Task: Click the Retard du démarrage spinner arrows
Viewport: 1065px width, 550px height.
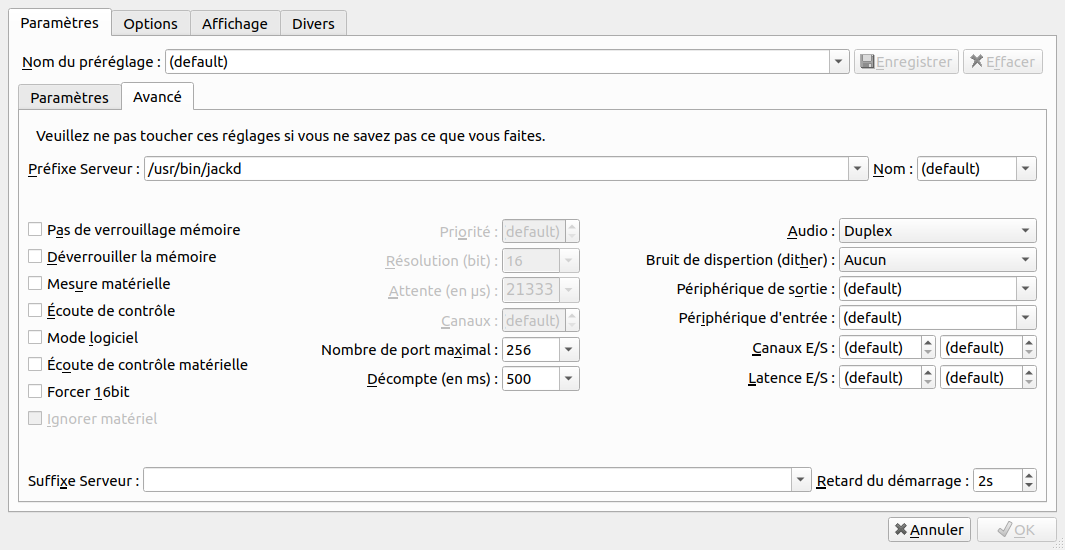Action: point(1029,481)
